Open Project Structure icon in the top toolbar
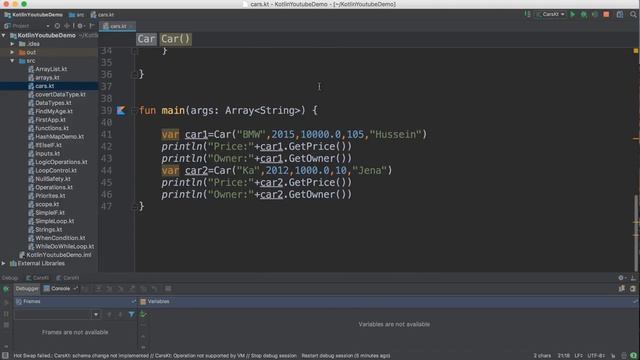Image resolution: width=640 pixels, height=360 pixels. (620, 14)
